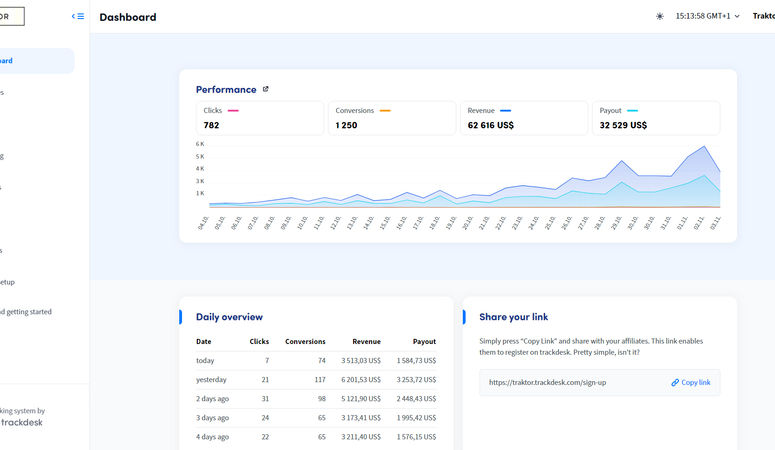Click revenue value 3 513,03 US$
Viewport: 775px width, 450px height.
[361, 360]
